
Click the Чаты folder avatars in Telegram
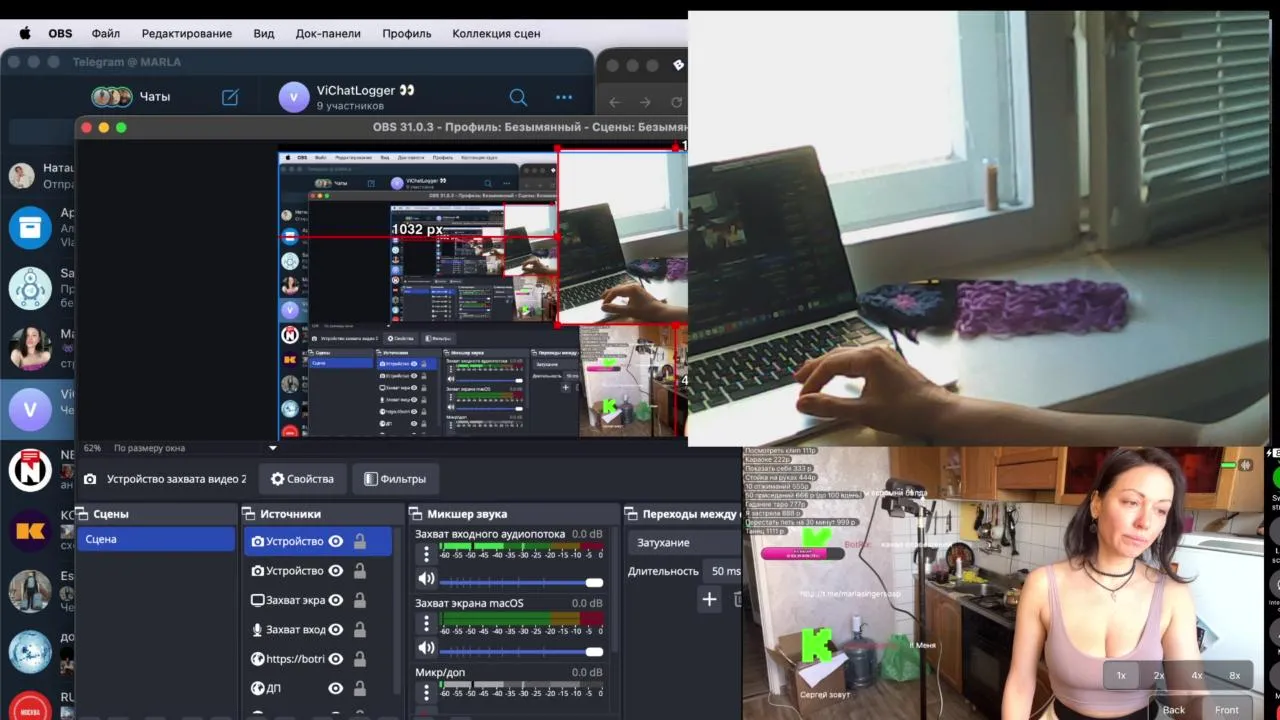(x=111, y=97)
